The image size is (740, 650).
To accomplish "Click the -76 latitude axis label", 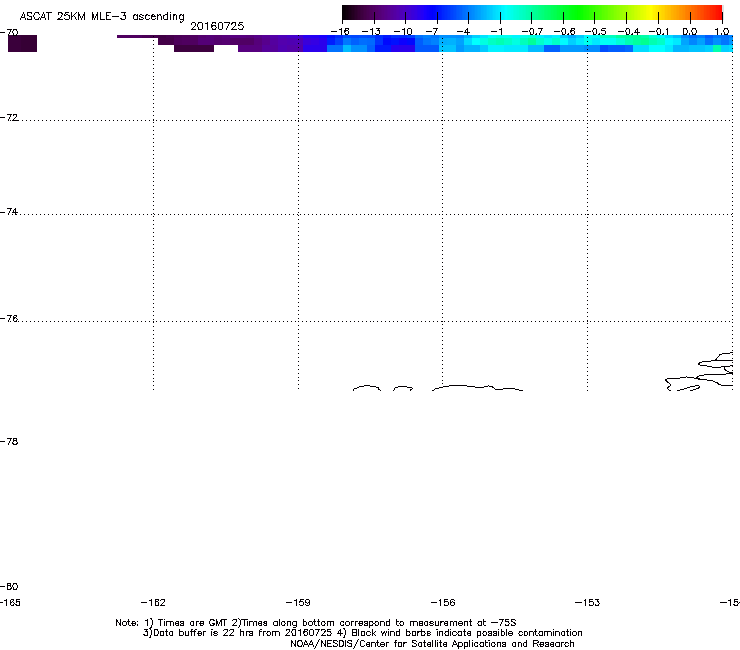I will [9, 319].
